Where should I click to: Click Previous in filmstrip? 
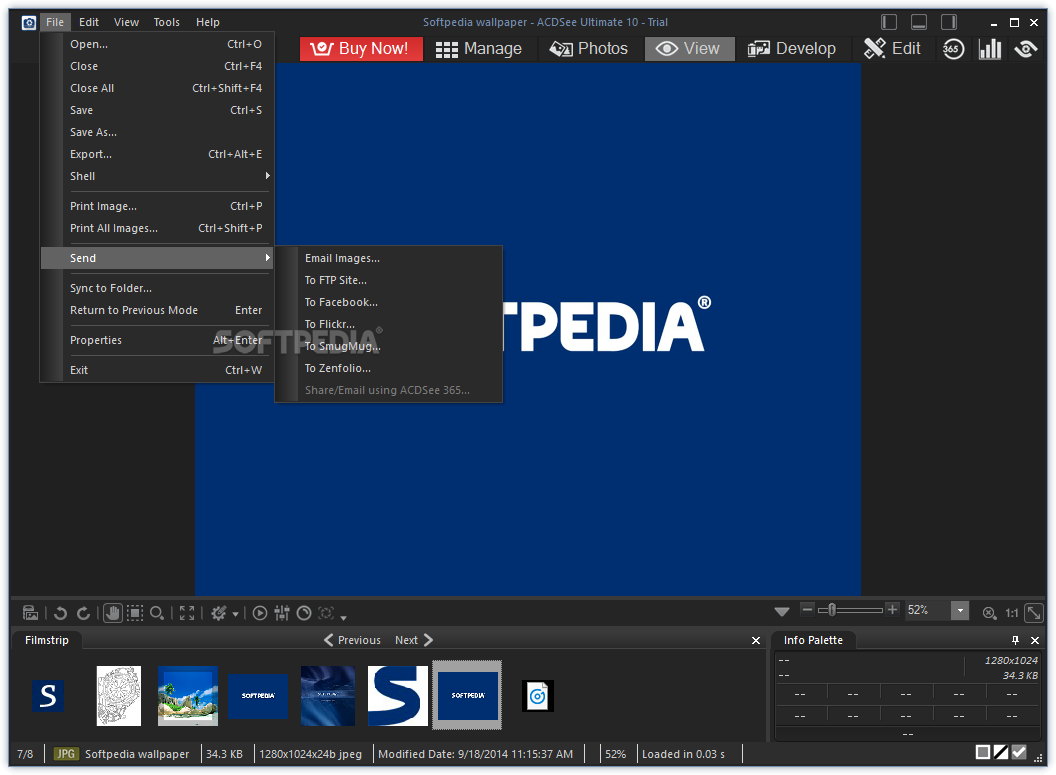click(x=352, y=640)
